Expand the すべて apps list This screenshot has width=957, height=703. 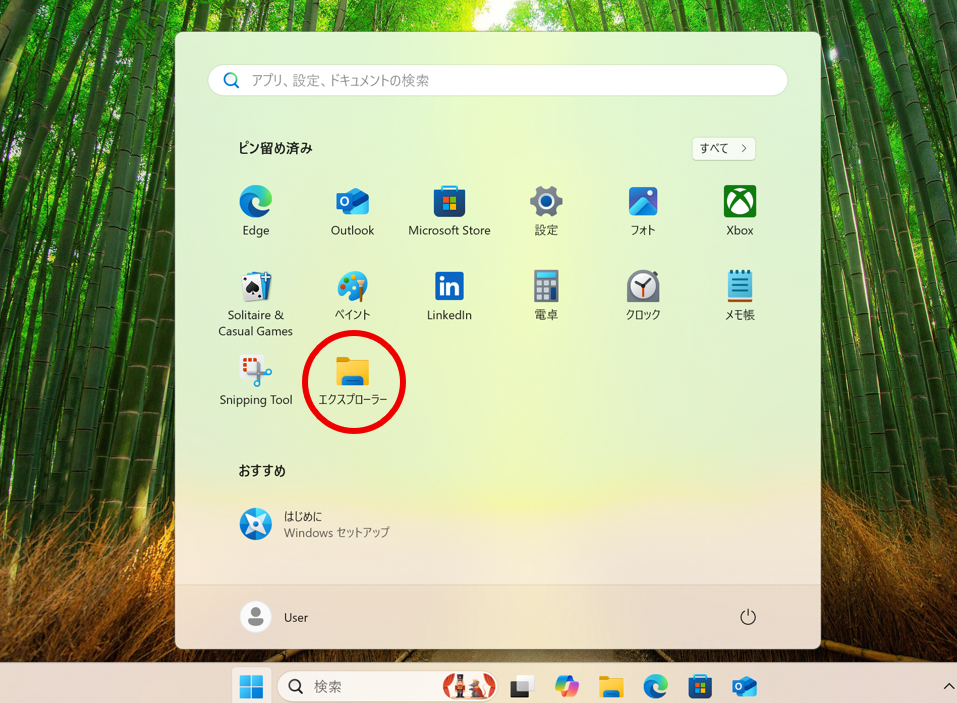click(x=723, y=148)
